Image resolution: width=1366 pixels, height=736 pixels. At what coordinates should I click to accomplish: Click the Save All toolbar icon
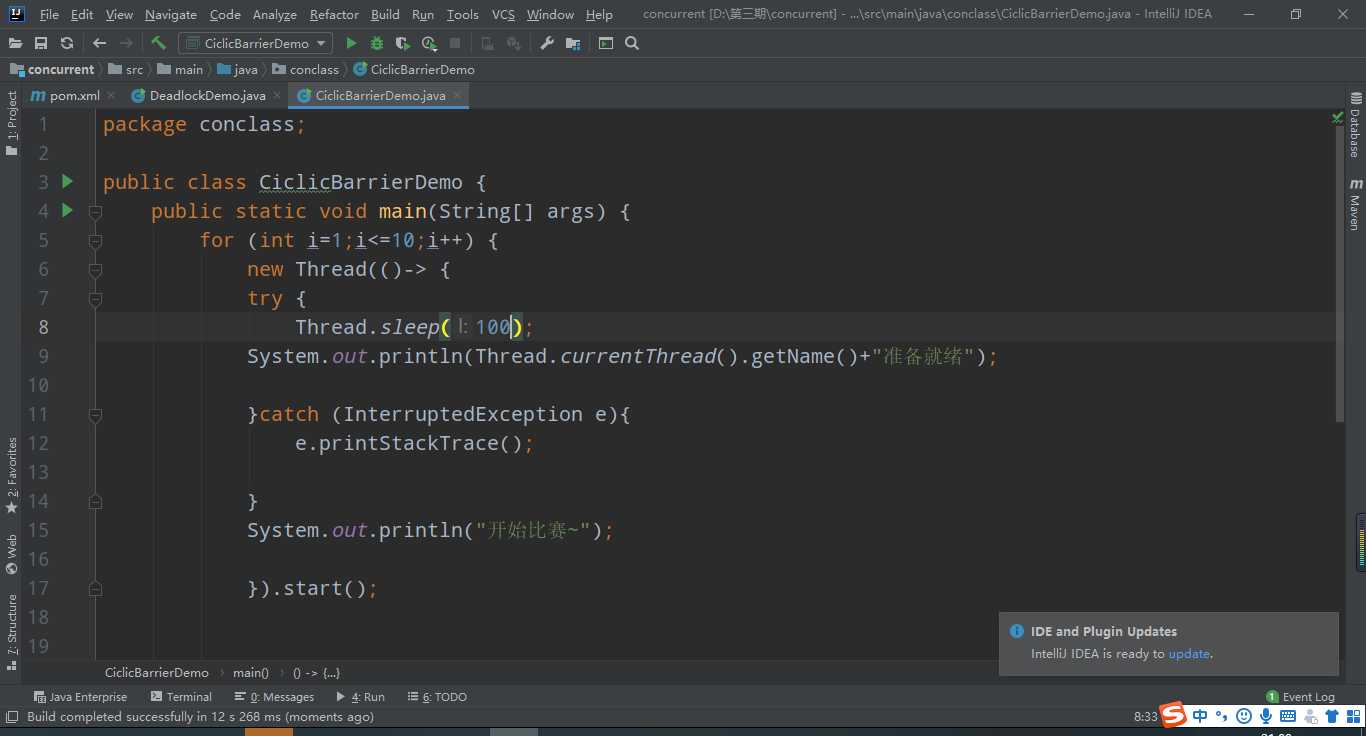(x=41, y=43)
